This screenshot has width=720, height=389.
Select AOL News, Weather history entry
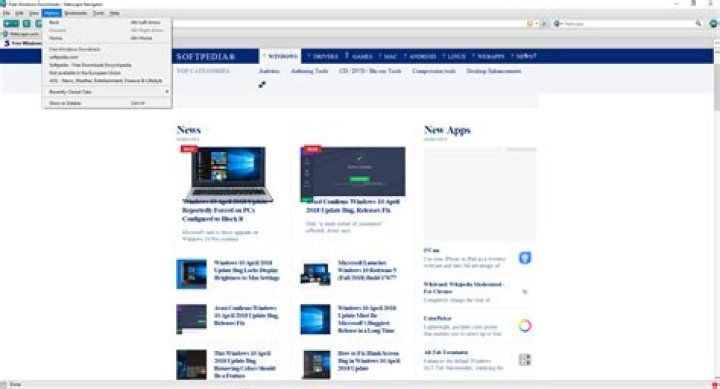(107, 81)
